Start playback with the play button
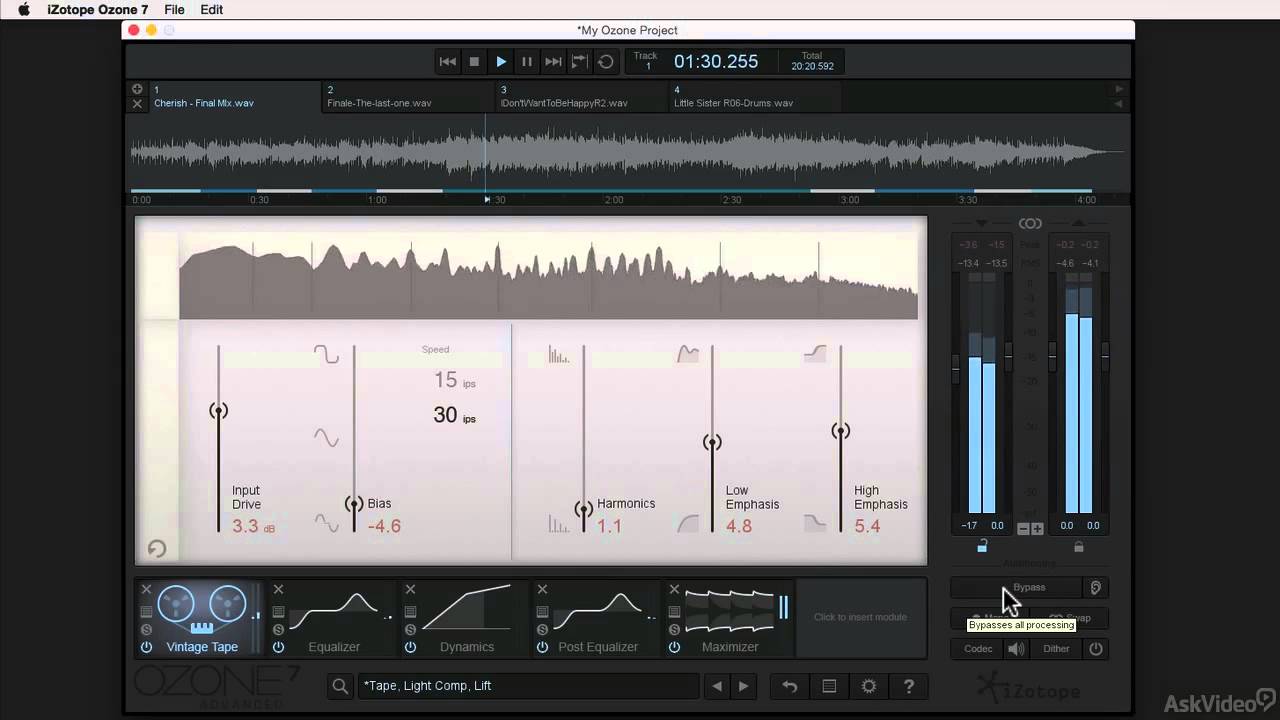The width and height of the screenshot is (1280, 720). click(501, 62)
